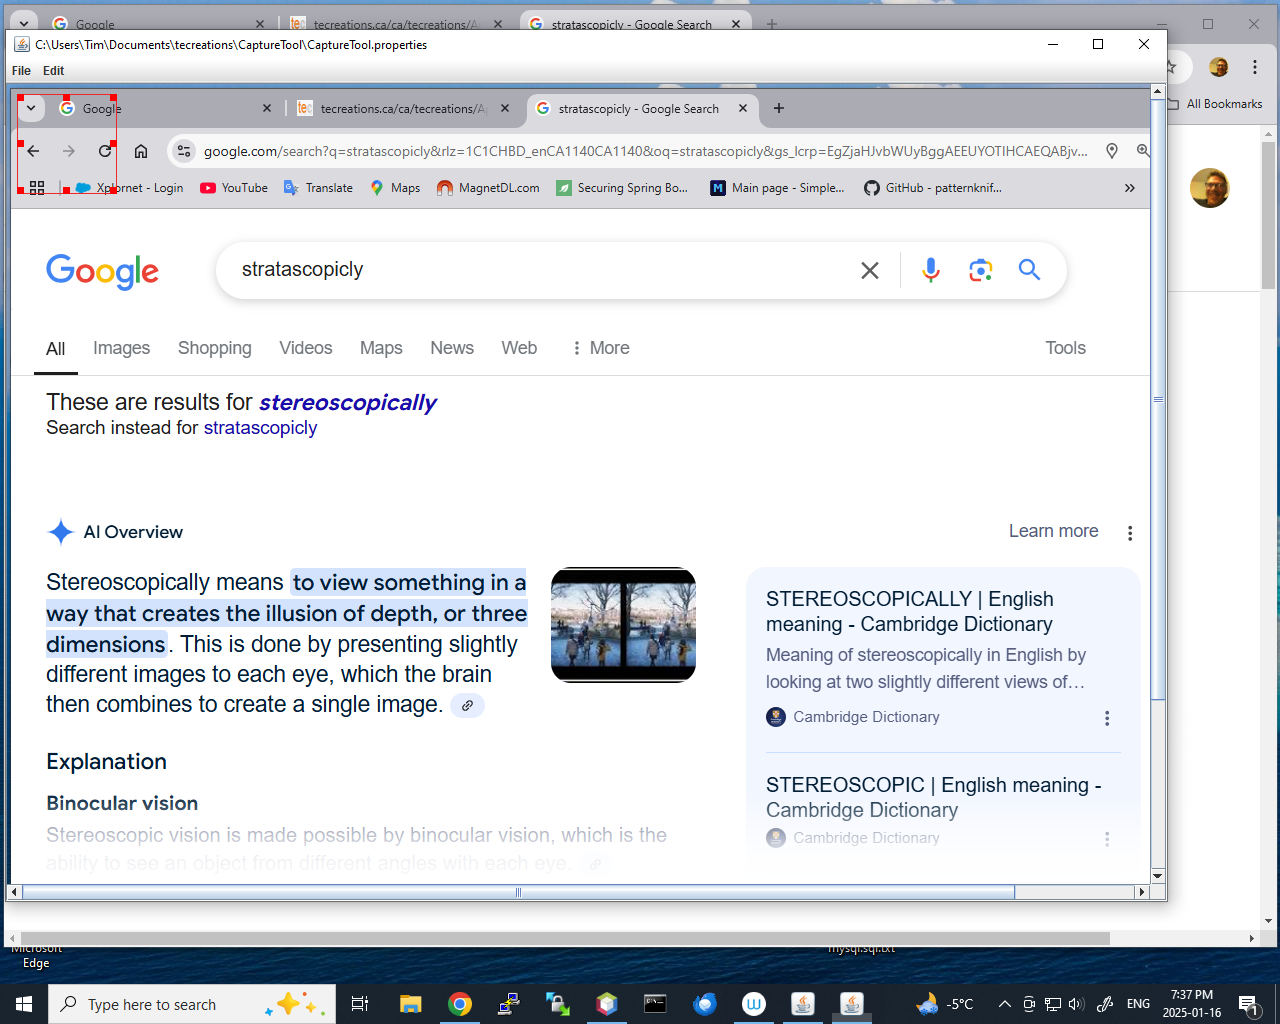
Task: Open STEREOSCOPICALLY English meaning Cambridge result
Action: (909, 611)
